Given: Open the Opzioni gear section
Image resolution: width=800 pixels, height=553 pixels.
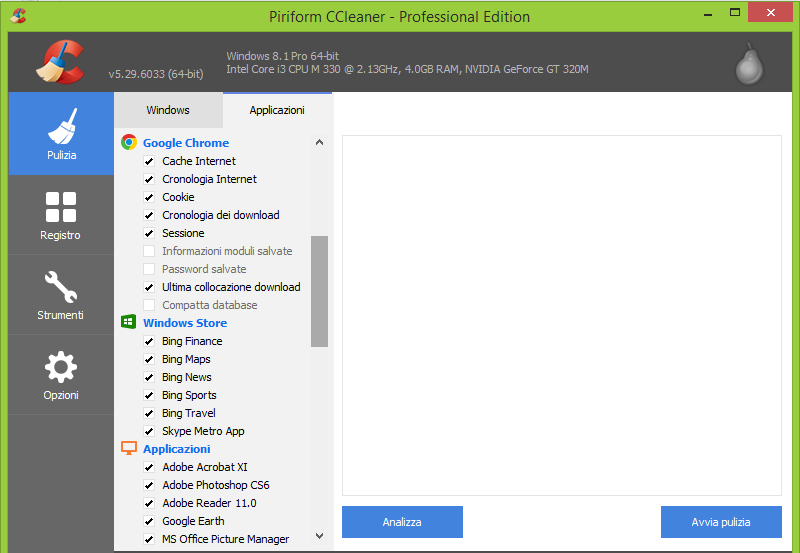Looking at the screenshot, I should (61, 375).
